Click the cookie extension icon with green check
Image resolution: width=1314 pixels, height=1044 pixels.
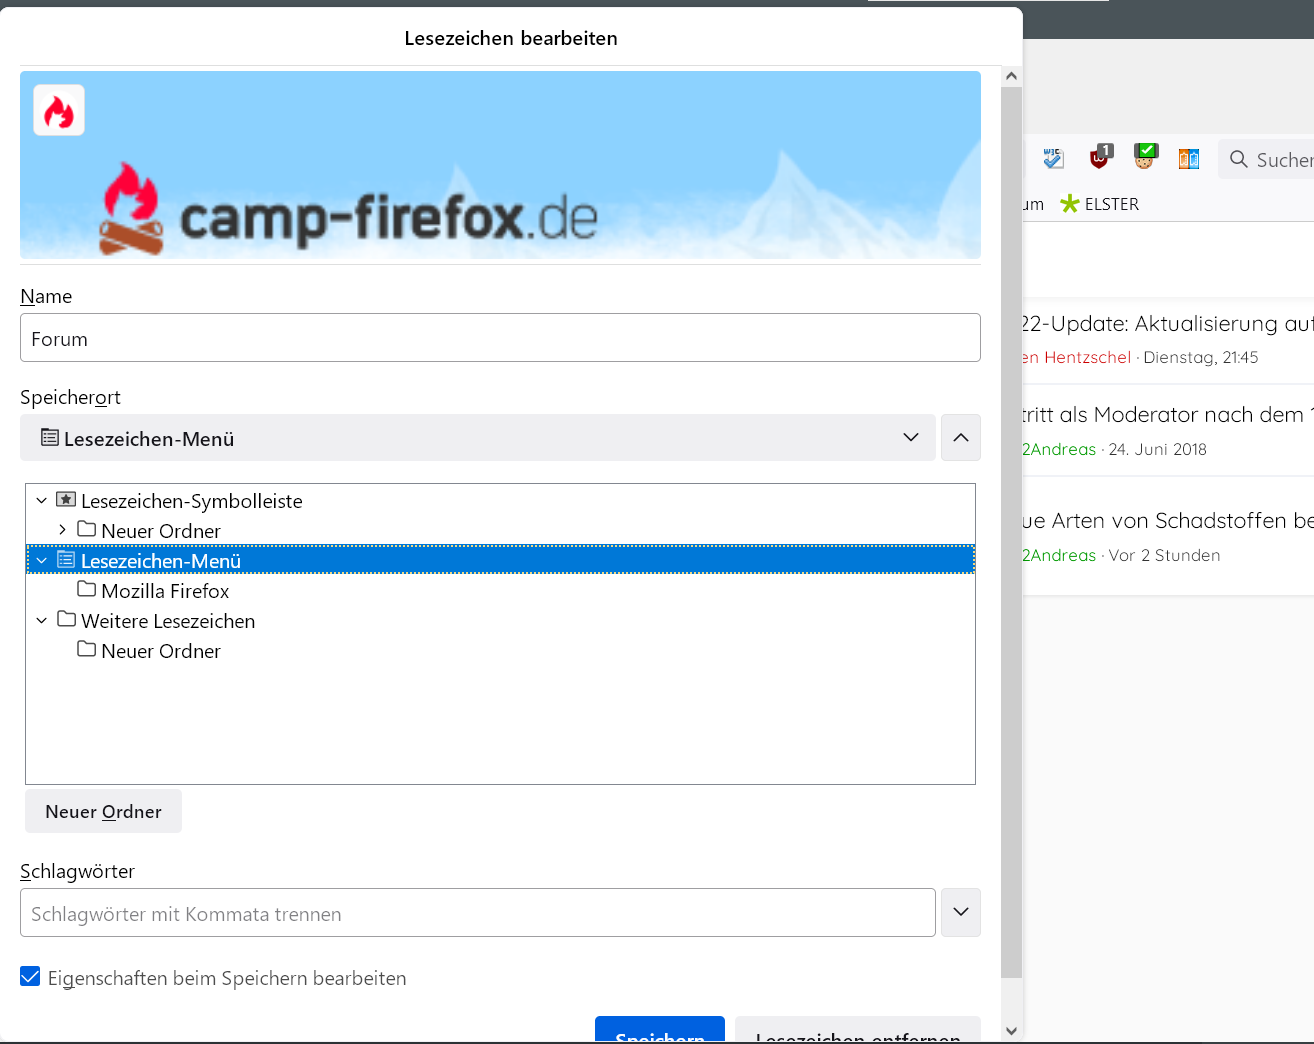coord(1145,157)
